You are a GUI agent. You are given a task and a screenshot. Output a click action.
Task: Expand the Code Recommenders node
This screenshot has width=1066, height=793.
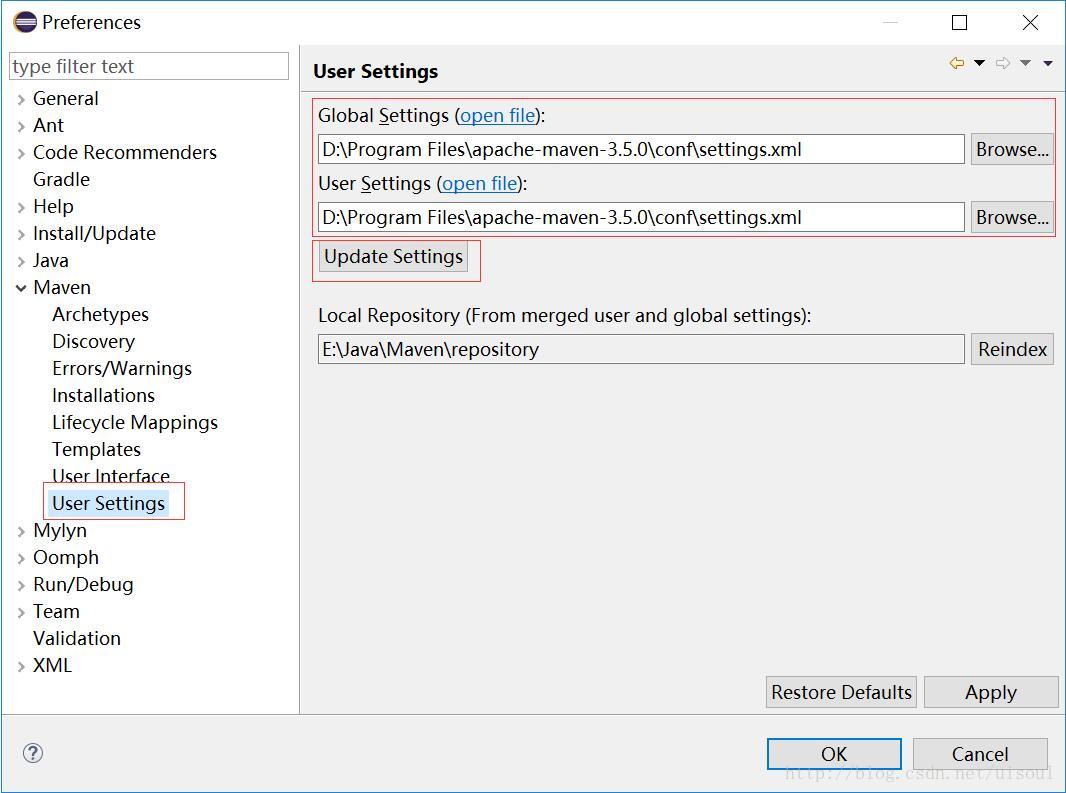(21, 154)
